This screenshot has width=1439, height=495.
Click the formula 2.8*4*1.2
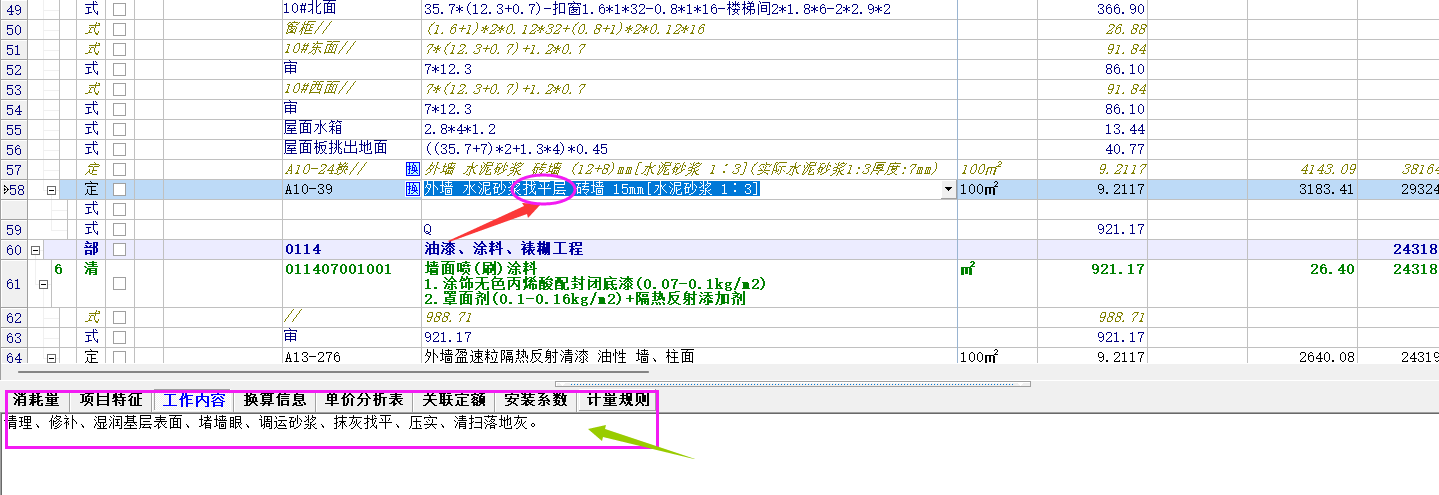click(460, 129)
